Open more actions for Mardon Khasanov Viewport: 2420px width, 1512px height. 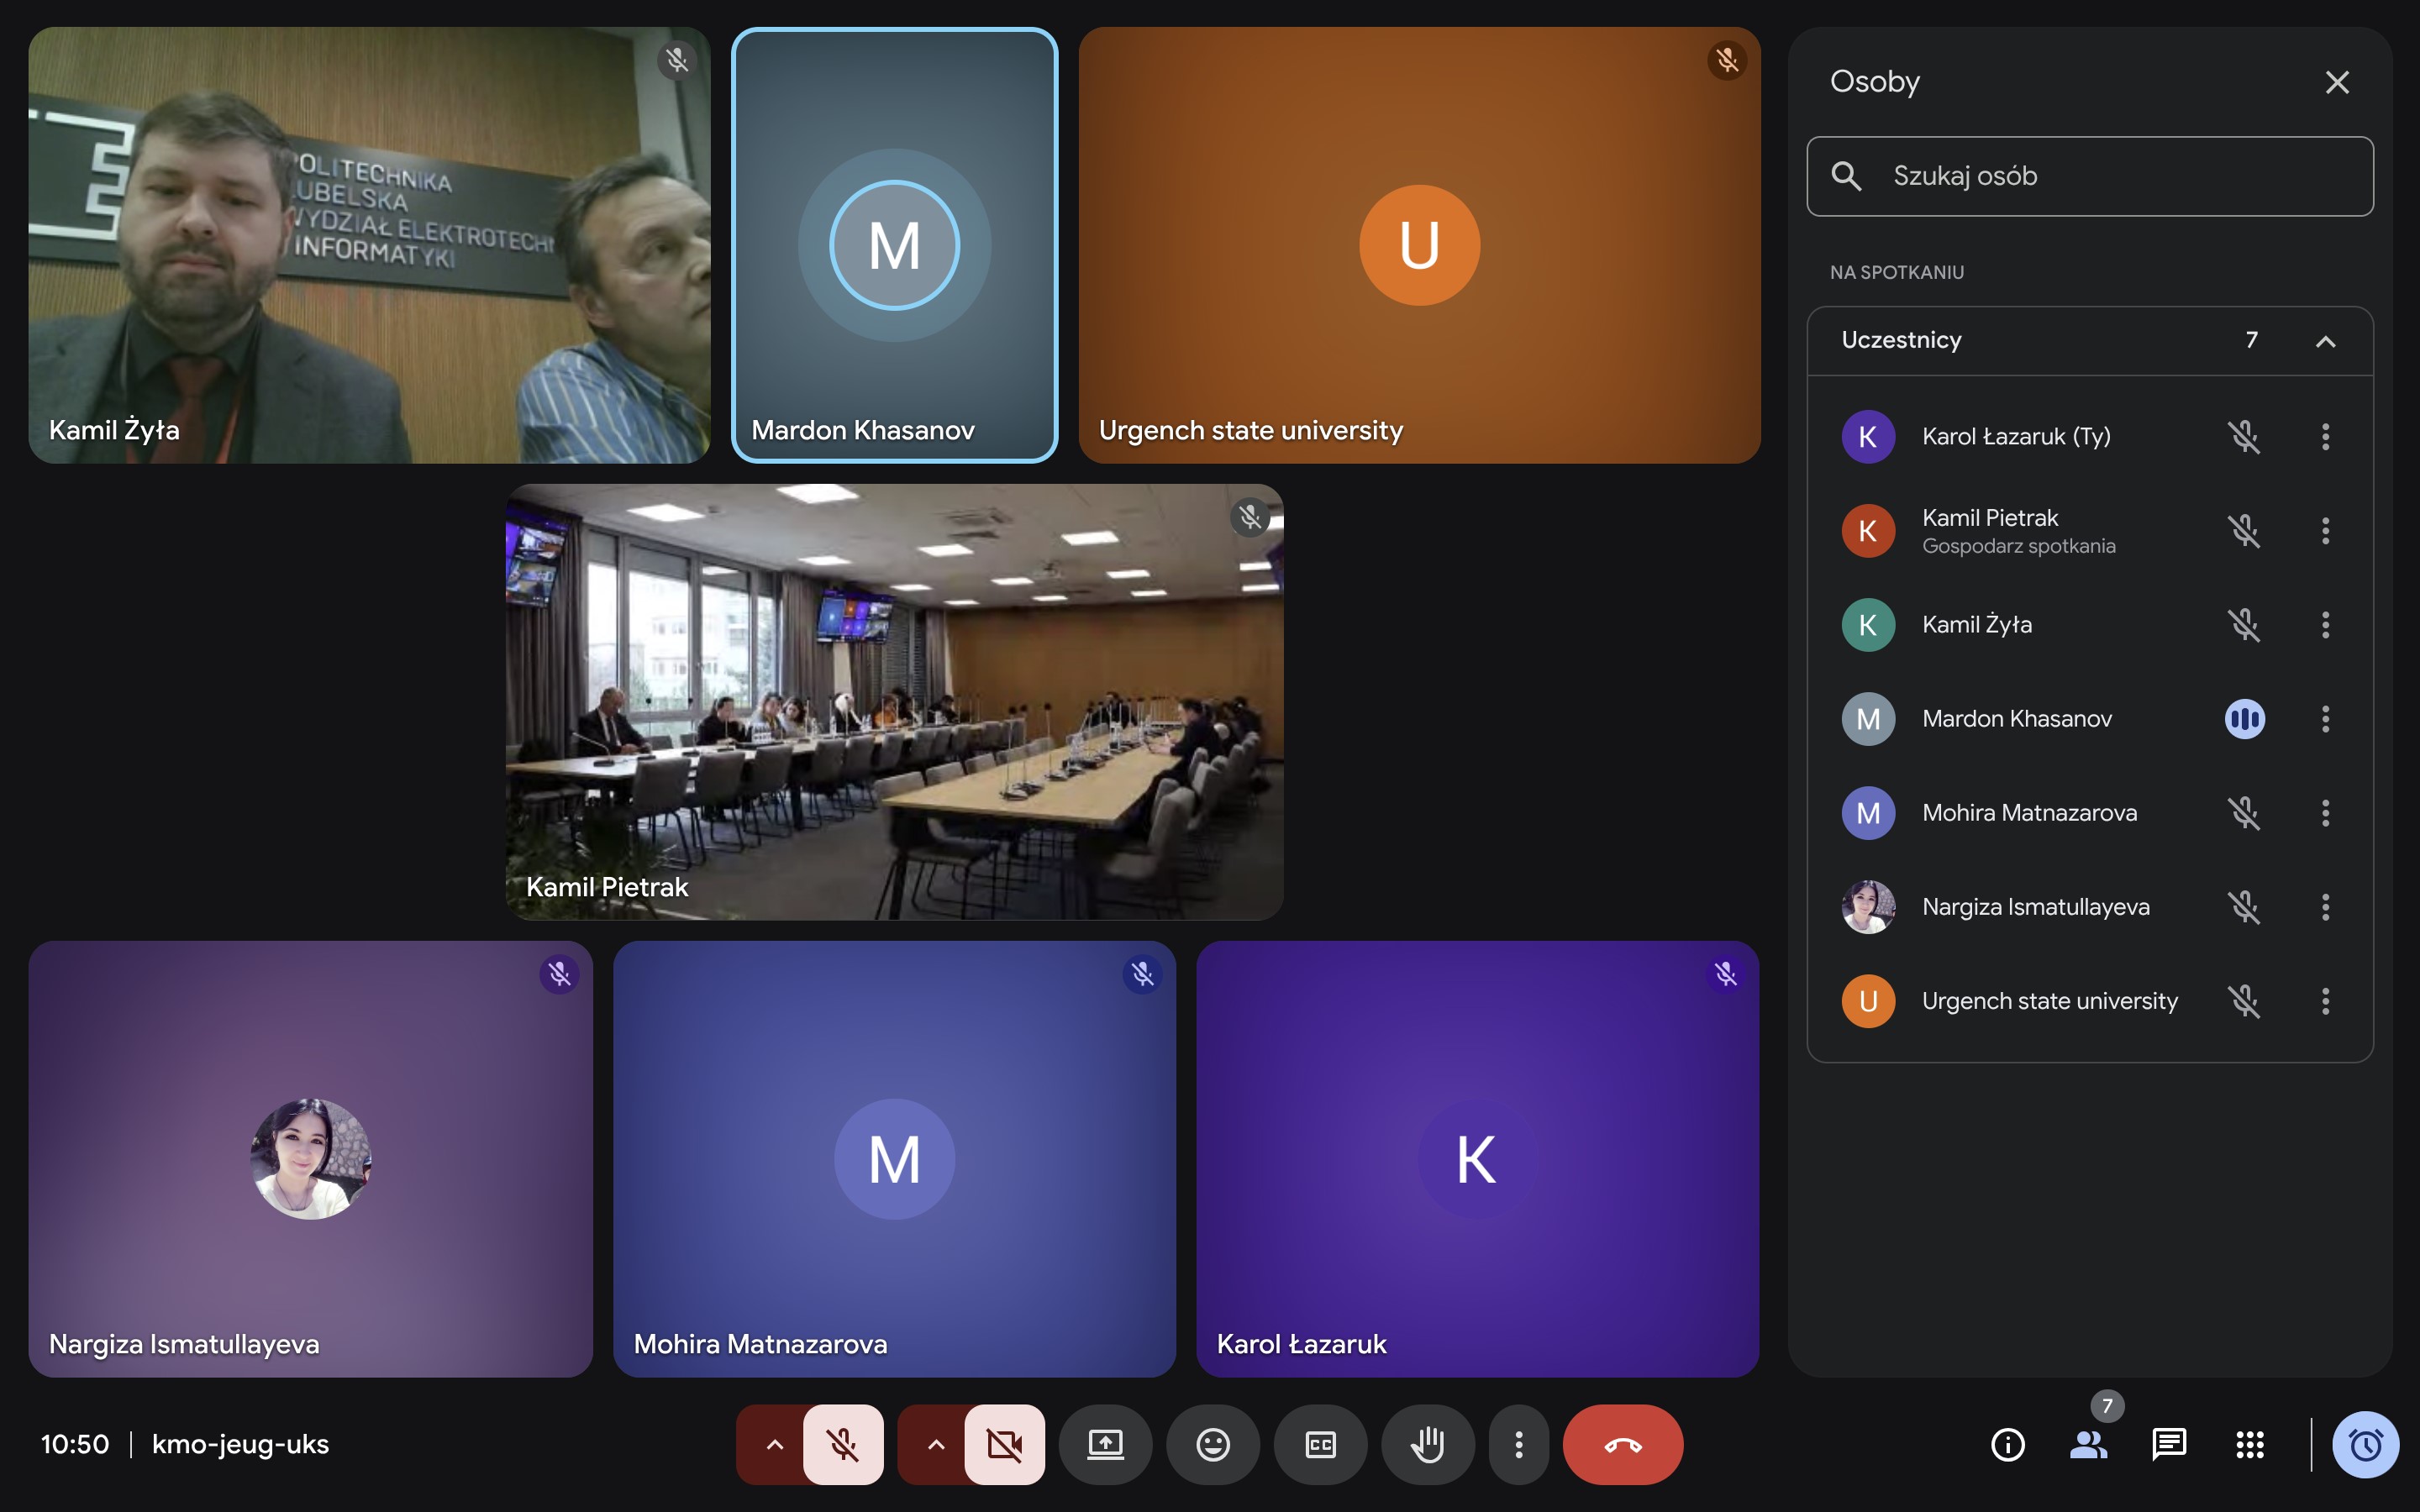(2325, 719)
